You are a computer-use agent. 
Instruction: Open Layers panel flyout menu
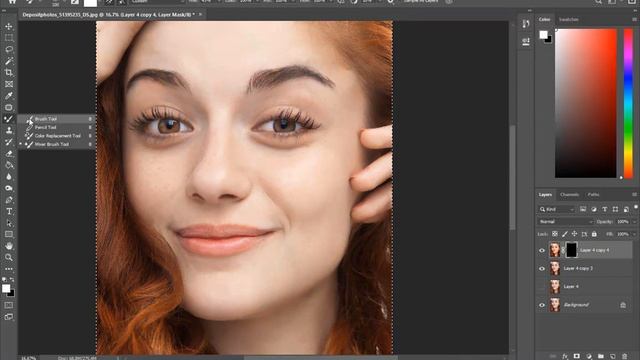[634, 195]
